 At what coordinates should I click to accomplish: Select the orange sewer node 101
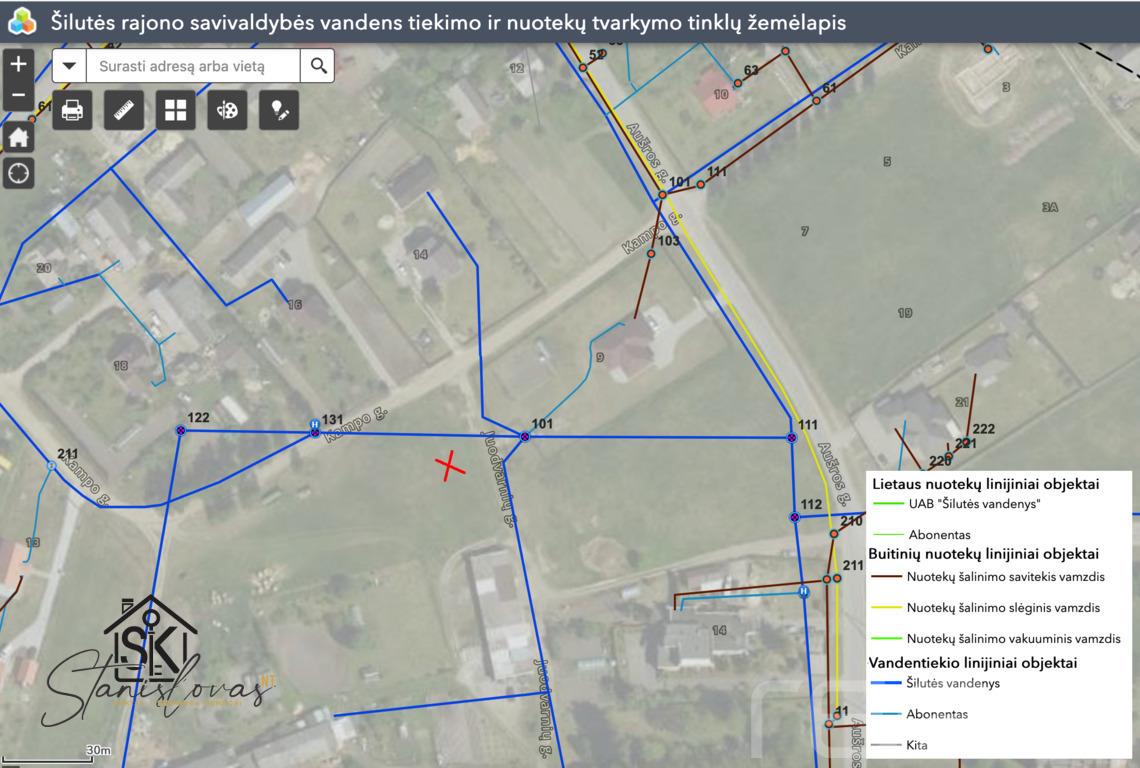662,195
